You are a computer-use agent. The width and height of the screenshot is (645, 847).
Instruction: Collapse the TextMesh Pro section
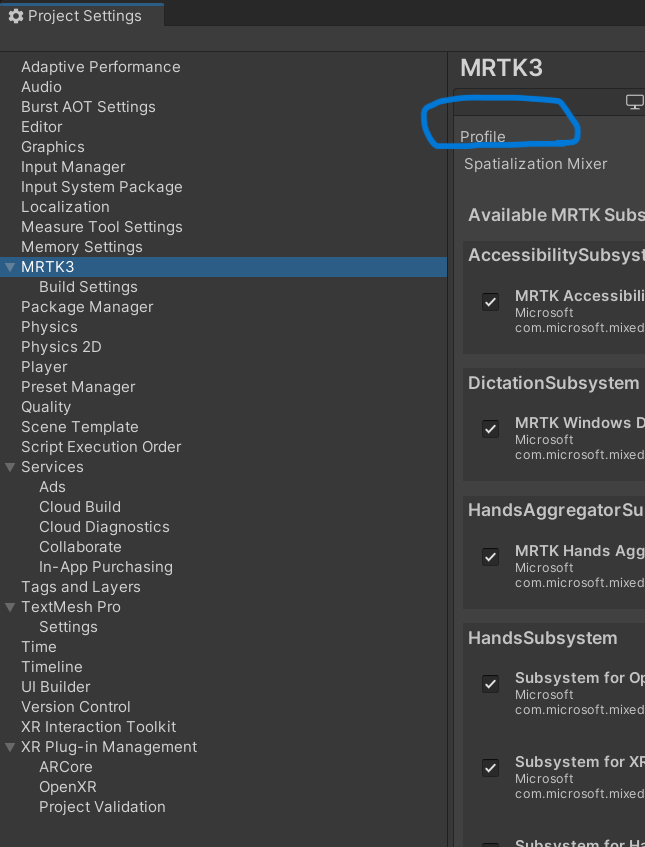9,606
